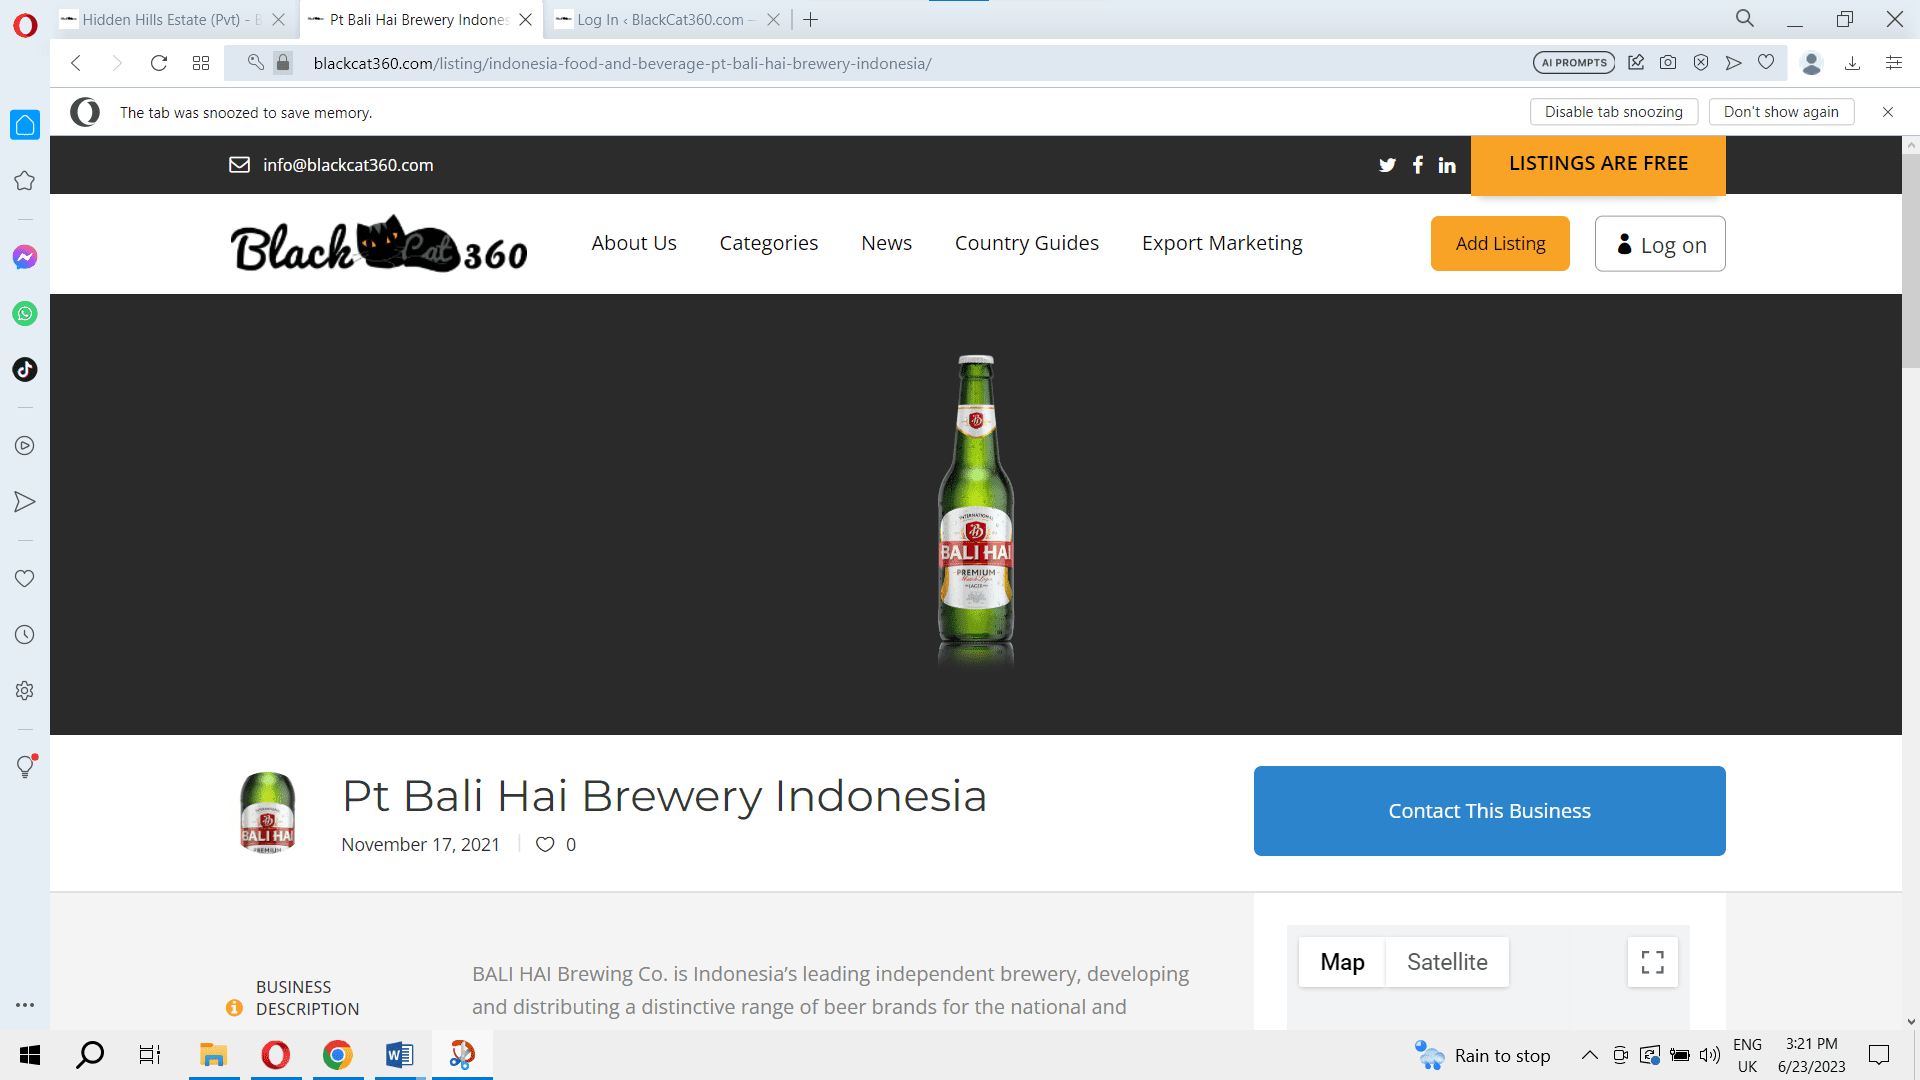Open Bookmarks star icon in sidebar
This screenshot has width=1920, height=1080.
[x=25, y=181]
